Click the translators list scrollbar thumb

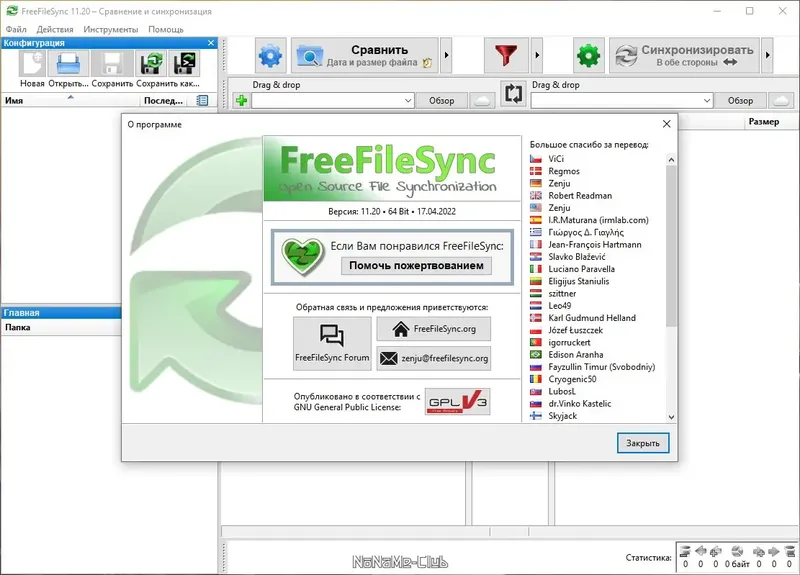pyautogui.click(x=671, y=245)
